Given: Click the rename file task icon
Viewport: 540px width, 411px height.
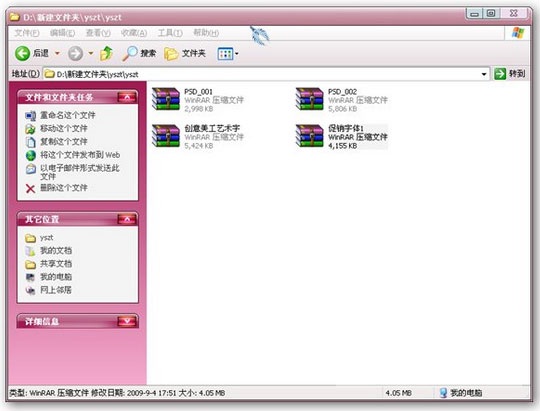Looking at the screenshot, I should [x=30, y=116].
